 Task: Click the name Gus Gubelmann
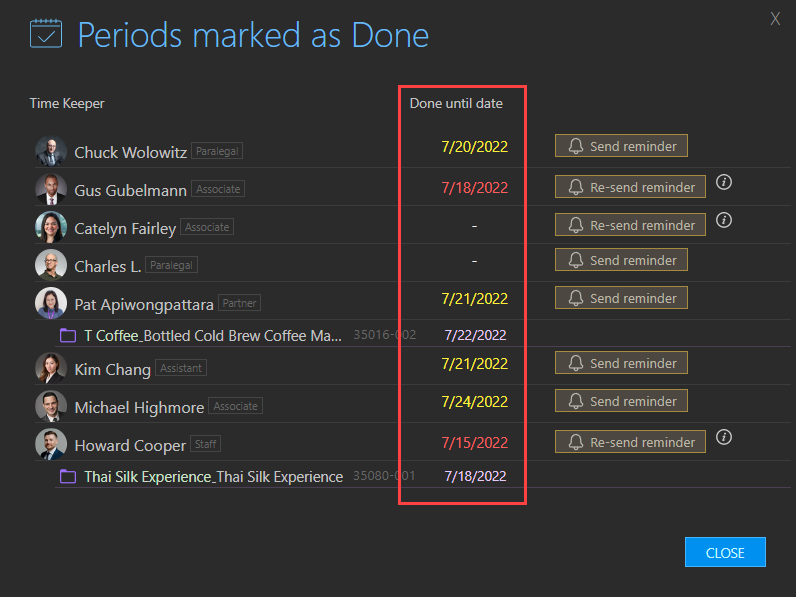coord(130,190)
